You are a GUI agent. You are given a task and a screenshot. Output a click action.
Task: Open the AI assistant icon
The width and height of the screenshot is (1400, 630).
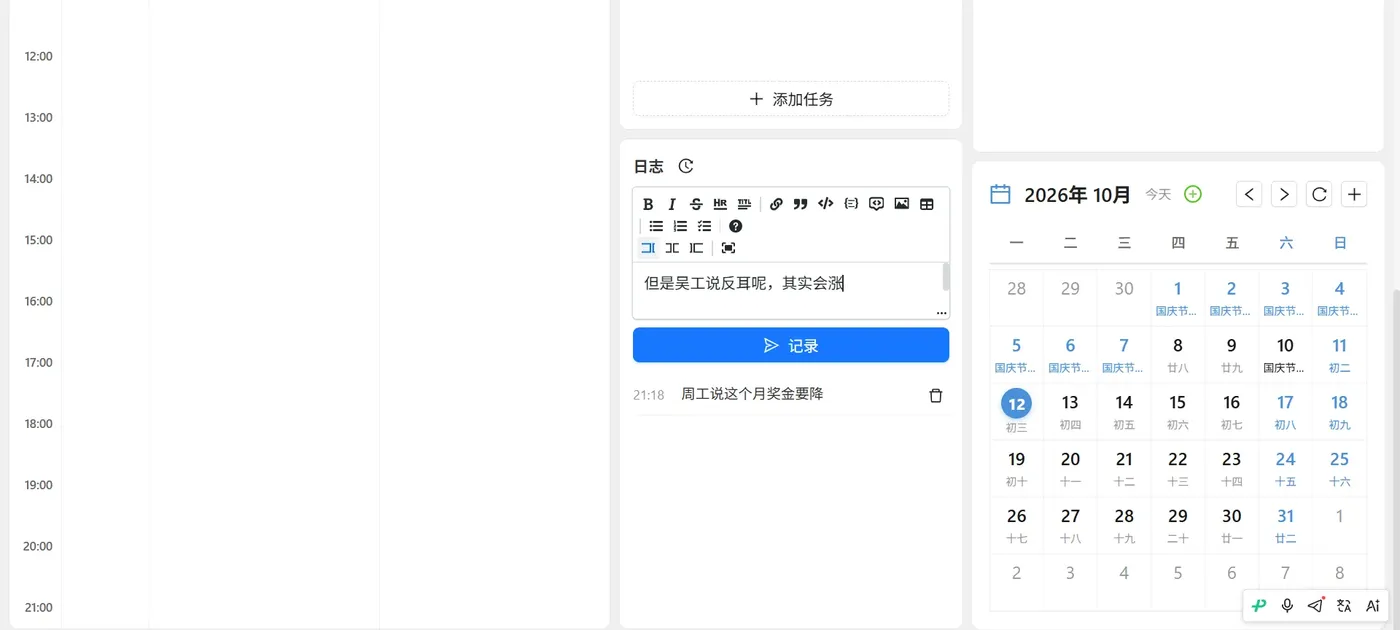pos(1373,605)
